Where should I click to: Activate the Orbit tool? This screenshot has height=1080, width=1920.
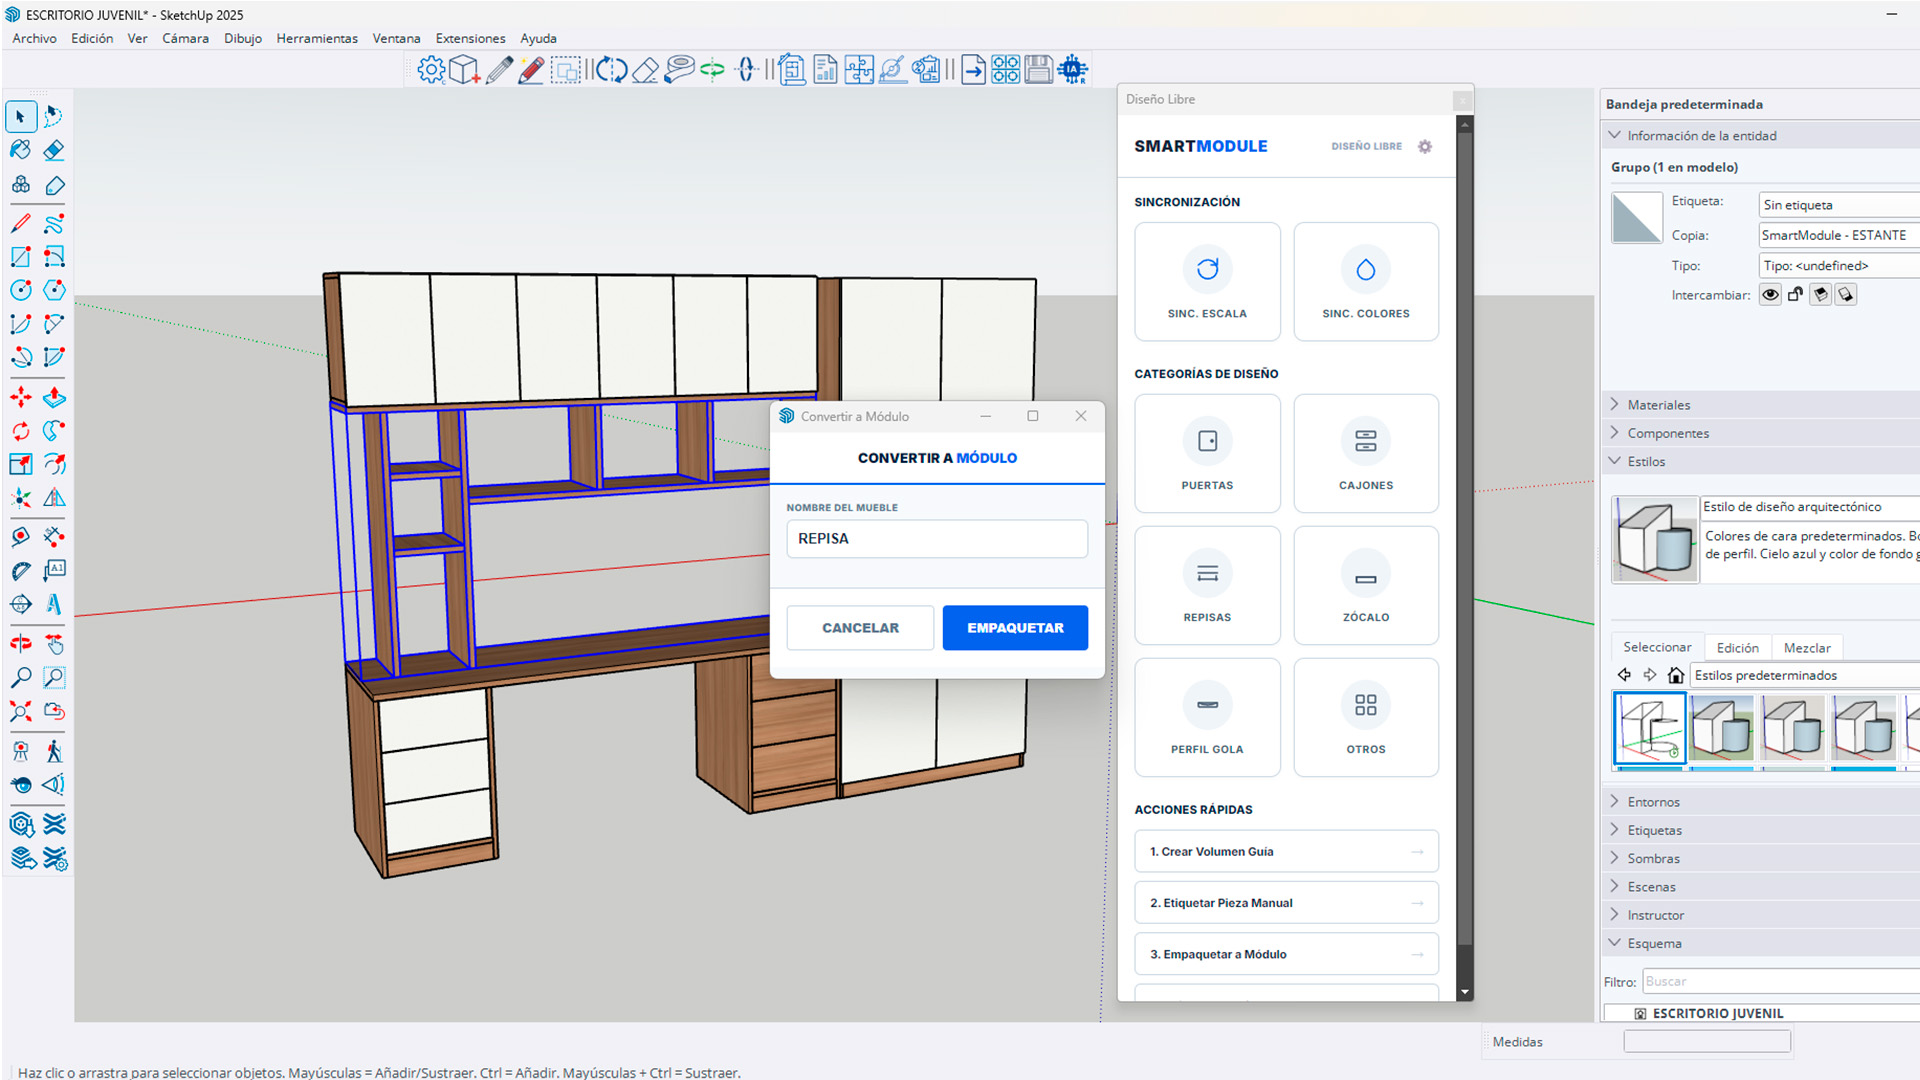pos(21,644)
